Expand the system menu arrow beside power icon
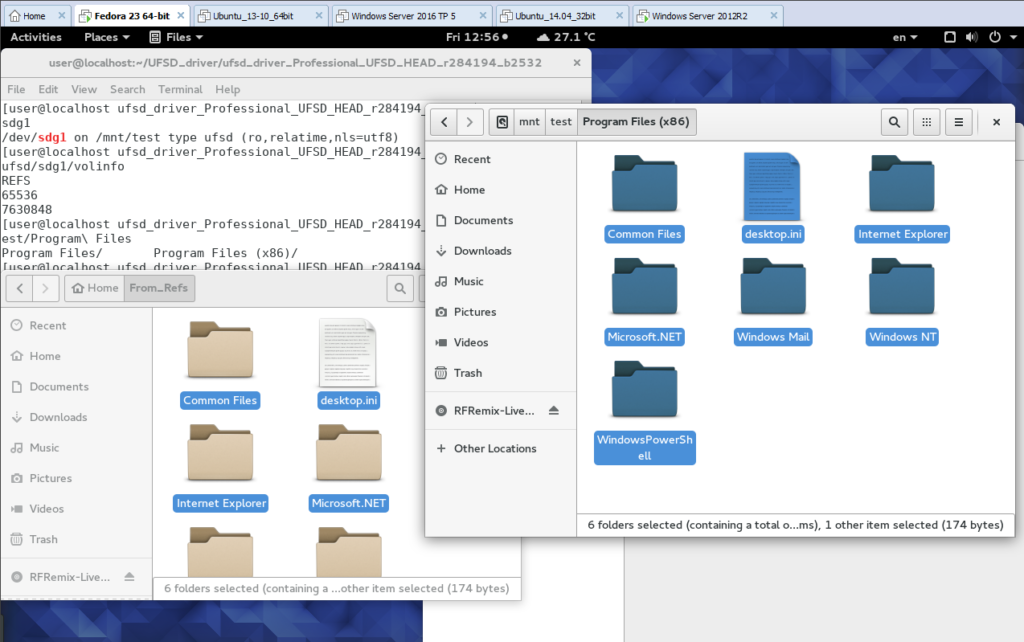Image resolution: width=1024 pixels, height=642 pixels. click(1014, 37)
